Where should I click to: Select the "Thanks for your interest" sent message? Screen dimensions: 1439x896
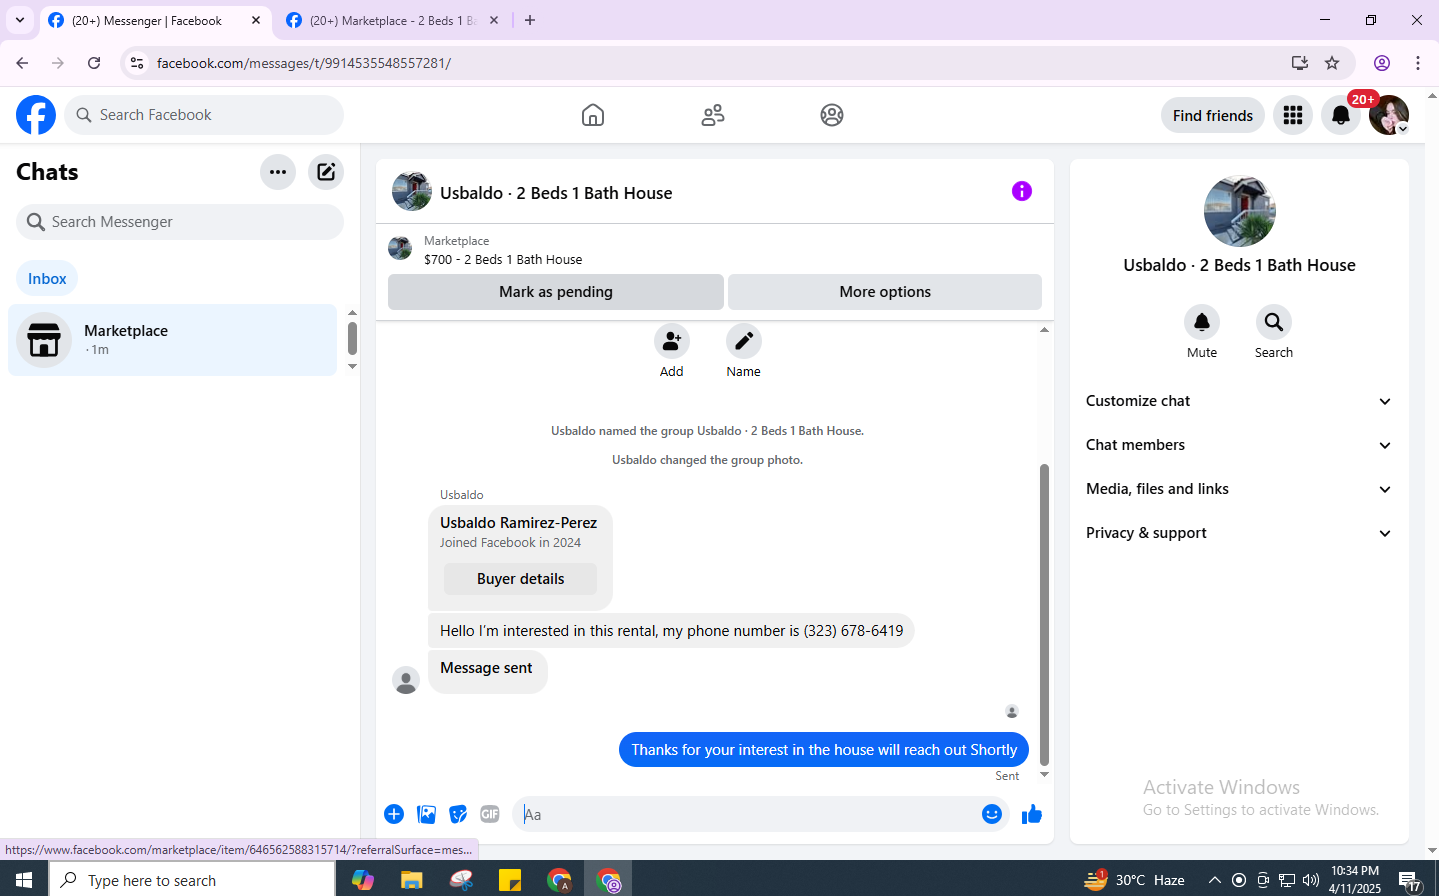pos(824,750)
